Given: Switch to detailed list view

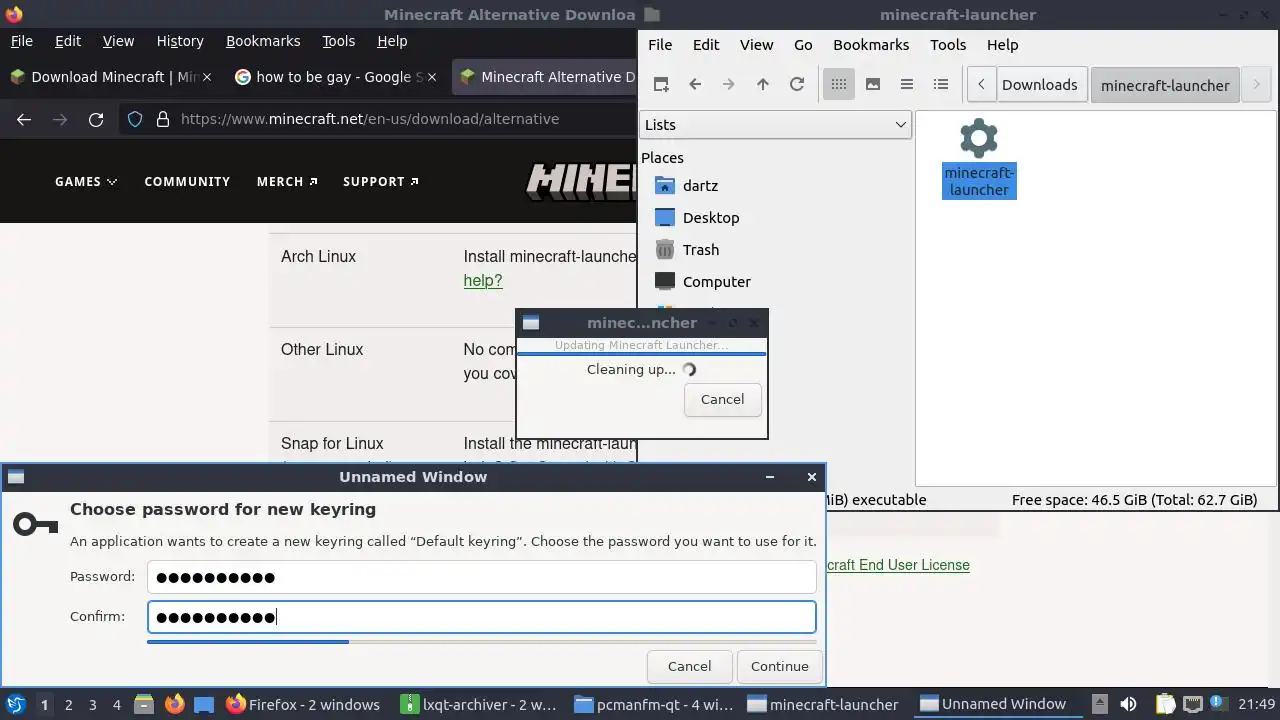Looking at the screenshot, I should (x=941, y=85).
